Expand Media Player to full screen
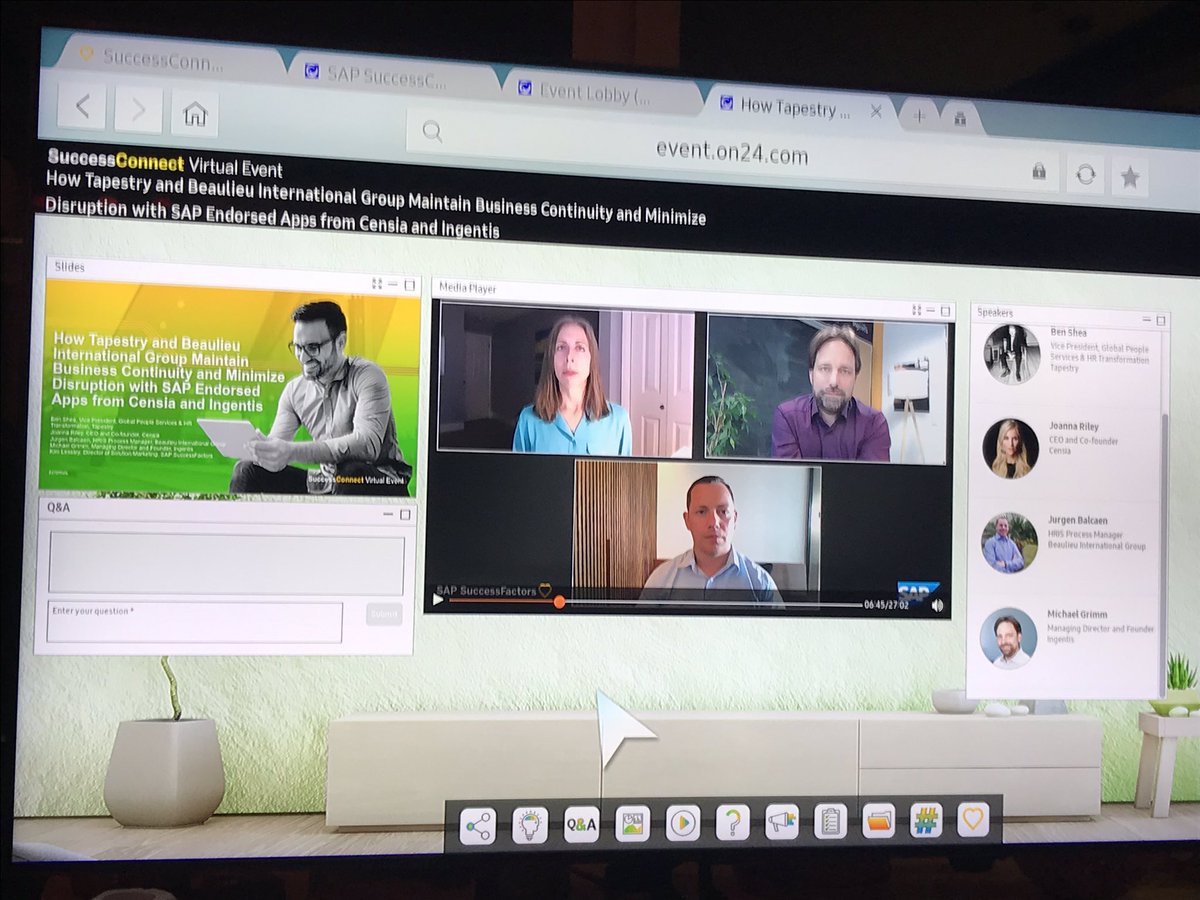Screen dimensions: 1200x900 915,311
